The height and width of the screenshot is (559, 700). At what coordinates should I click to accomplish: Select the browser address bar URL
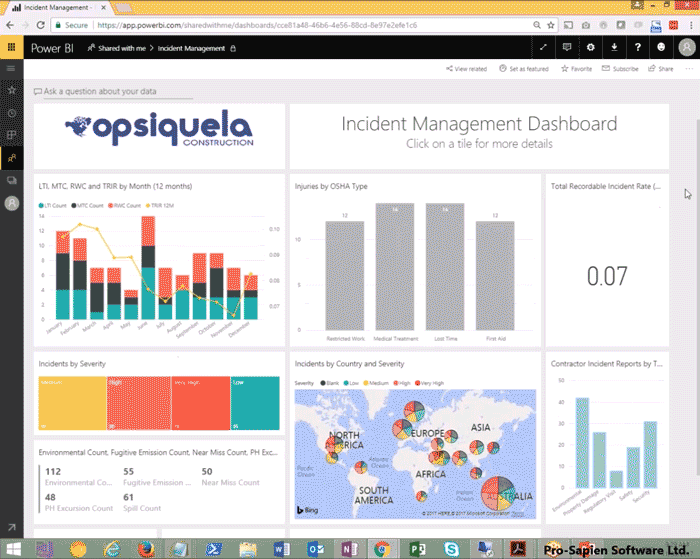[x=257, y=25]
